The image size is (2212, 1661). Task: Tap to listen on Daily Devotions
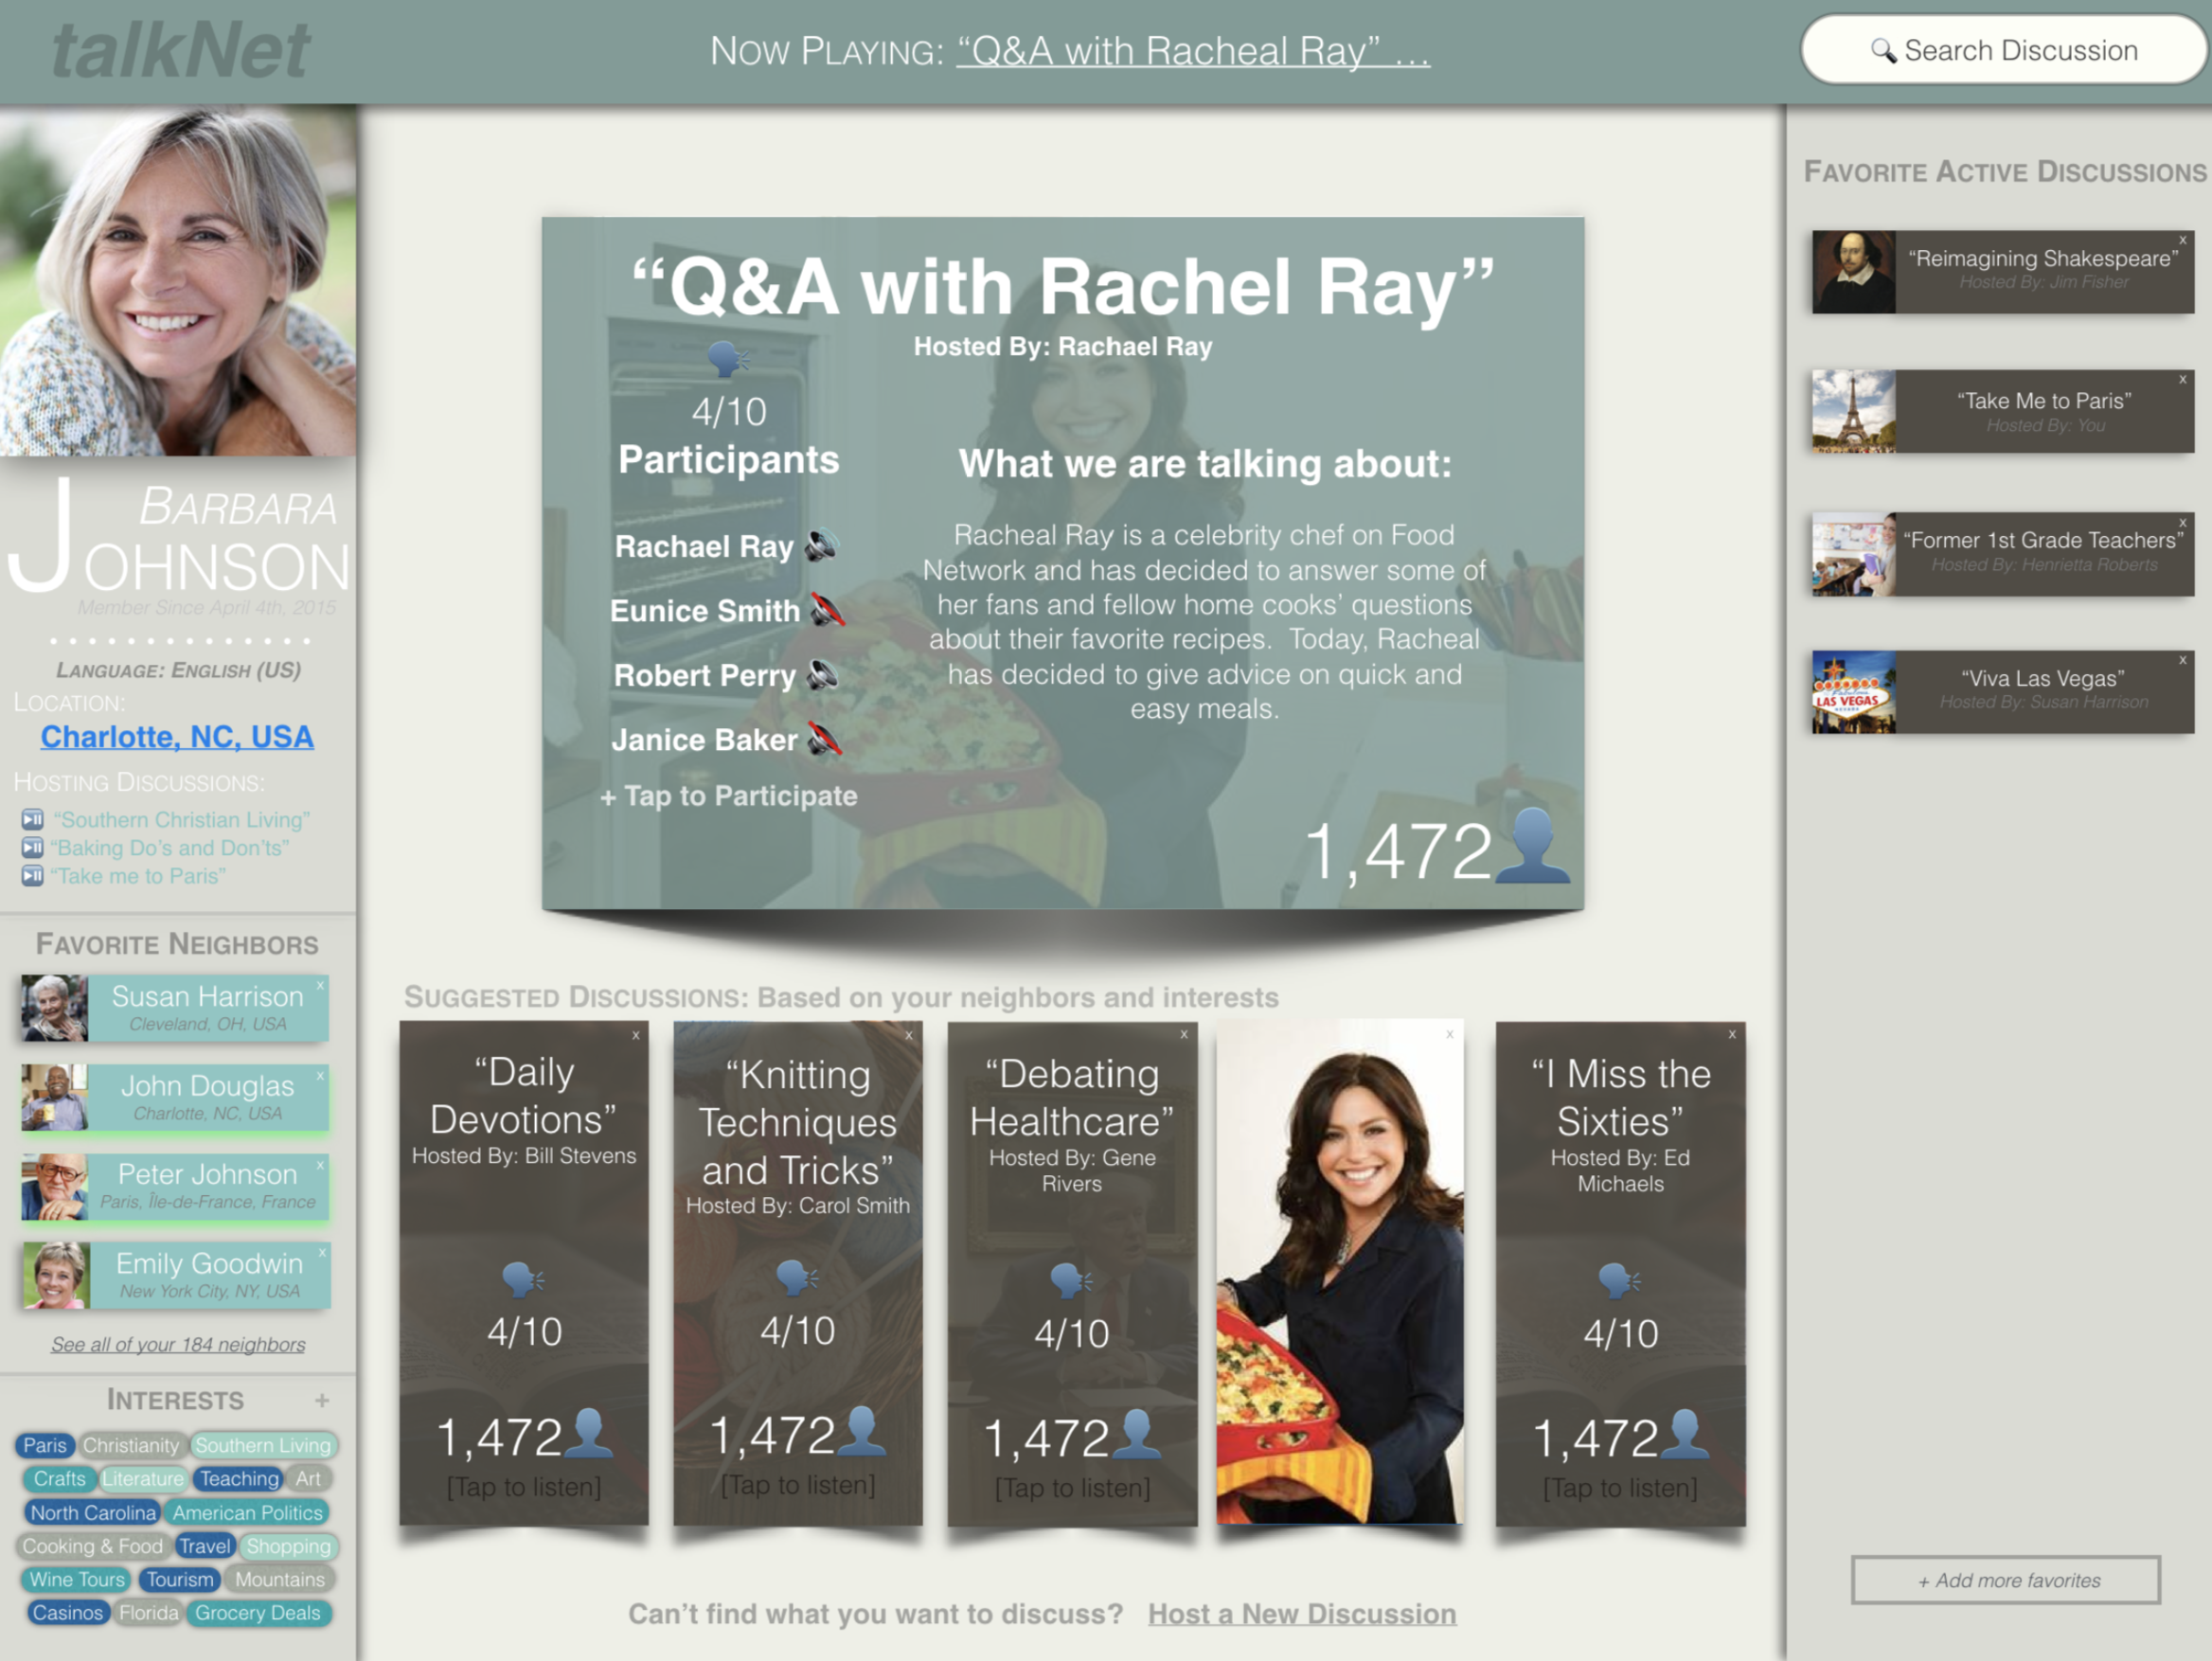pos(524,1487)
